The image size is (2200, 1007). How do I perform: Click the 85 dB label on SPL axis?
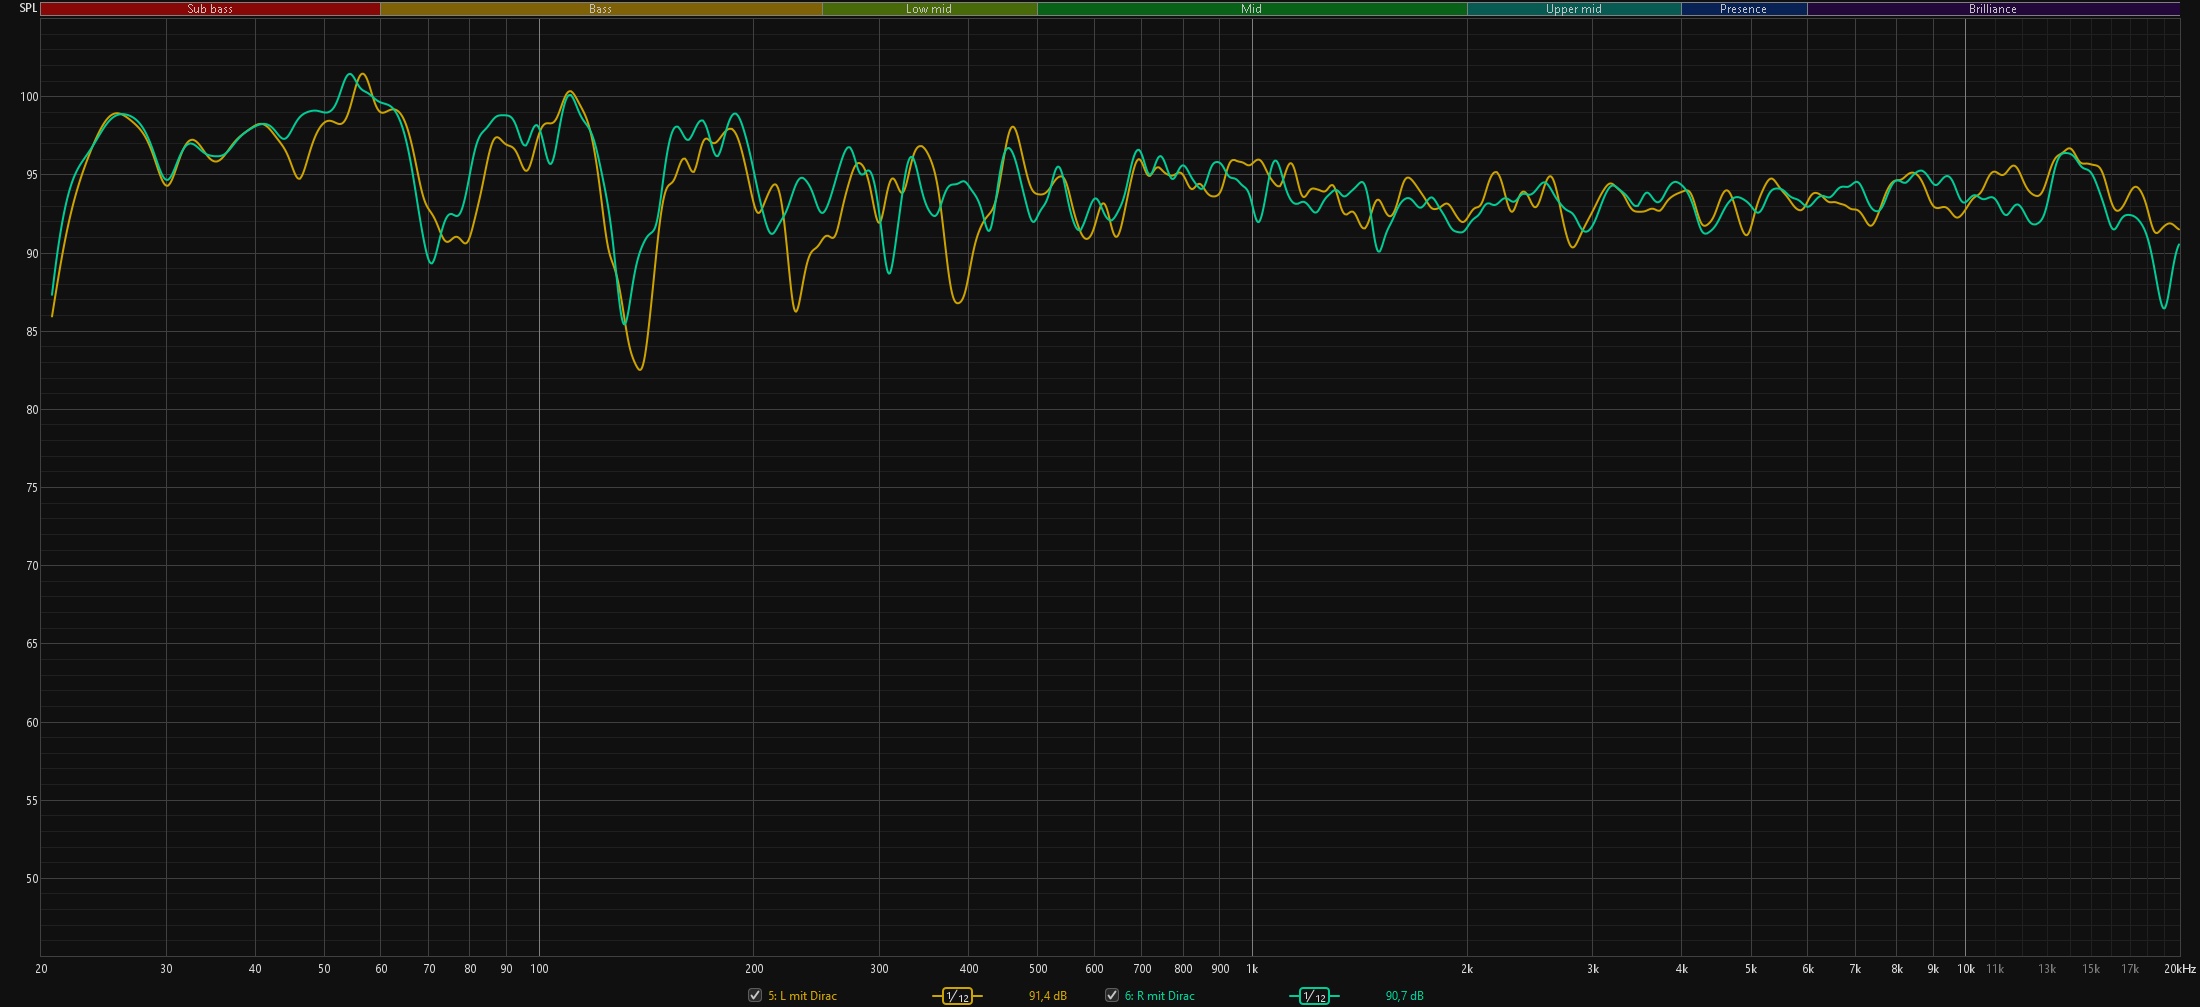point(32,332)
